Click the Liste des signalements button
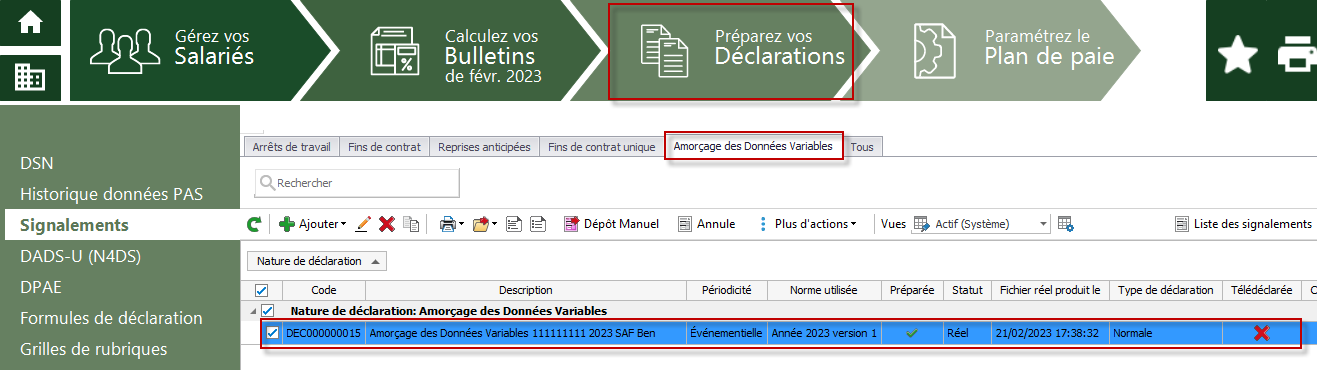The height and width of the screenshot is (370, 1317). pos(1243,224)
